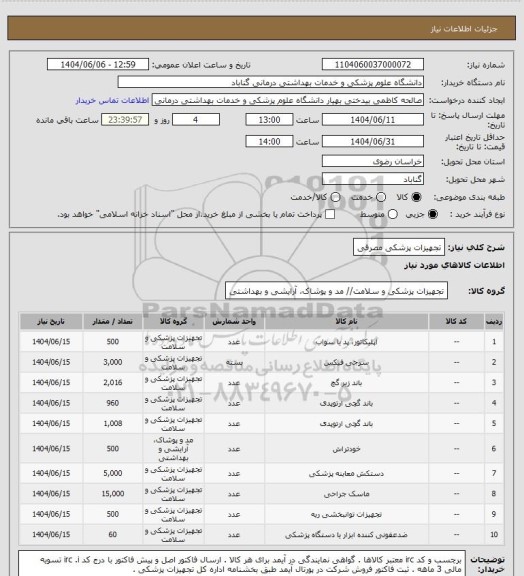524x576 pixels.
Task: Click the buyer organization name field
Action: point(270,82)
